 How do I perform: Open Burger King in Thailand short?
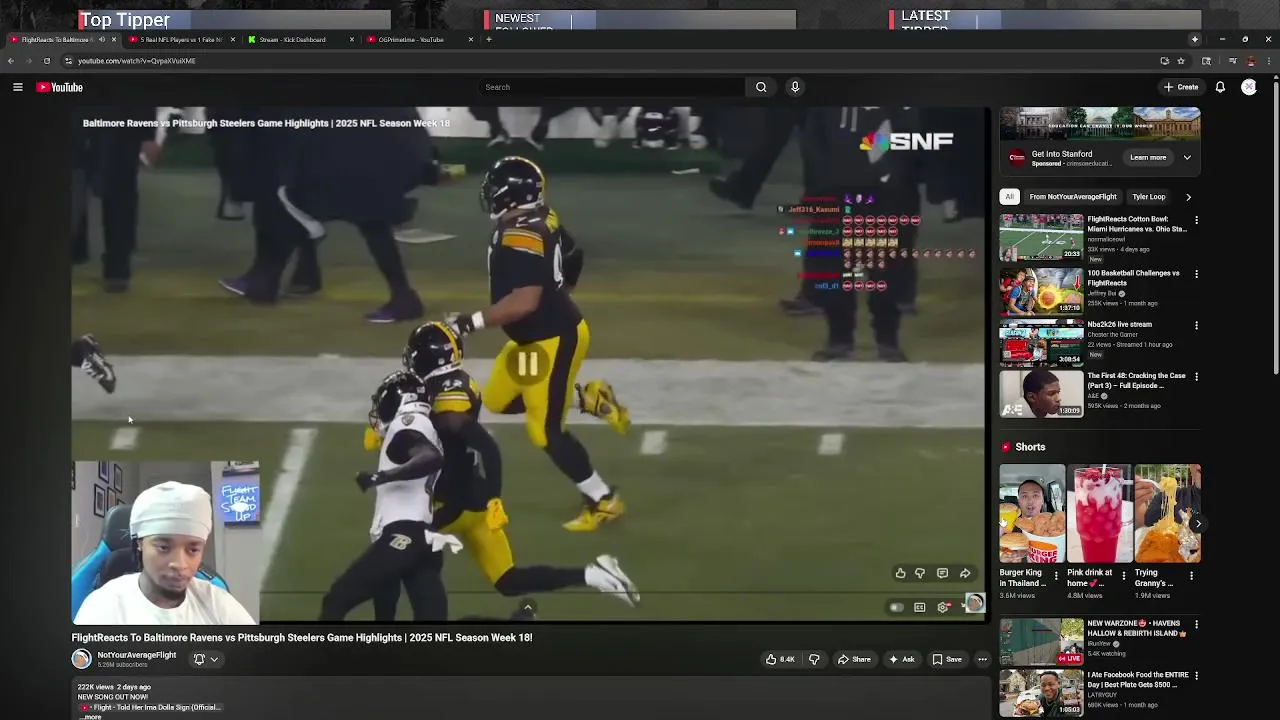[x=1032, y=513]
